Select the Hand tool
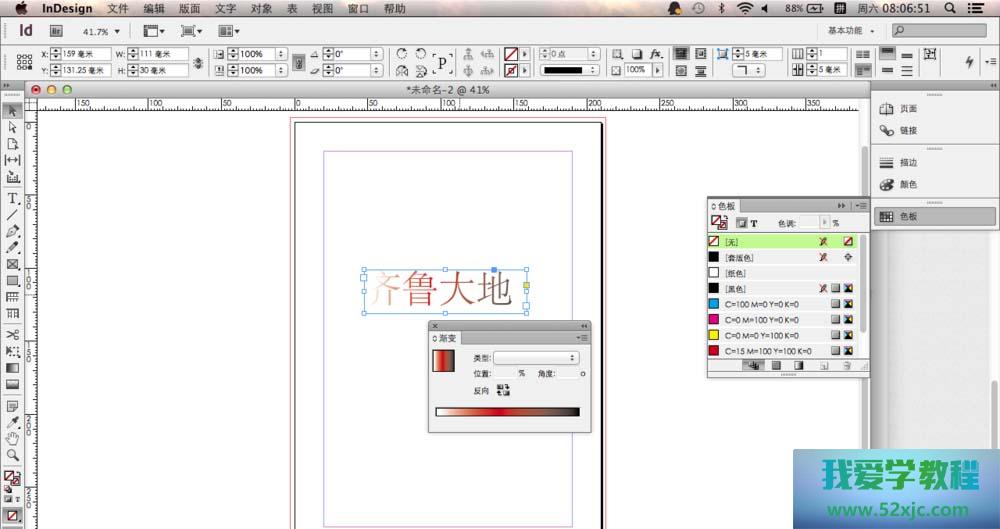Image resolution: width=1000 pixels, height=529 pixels. click(13, 439)
